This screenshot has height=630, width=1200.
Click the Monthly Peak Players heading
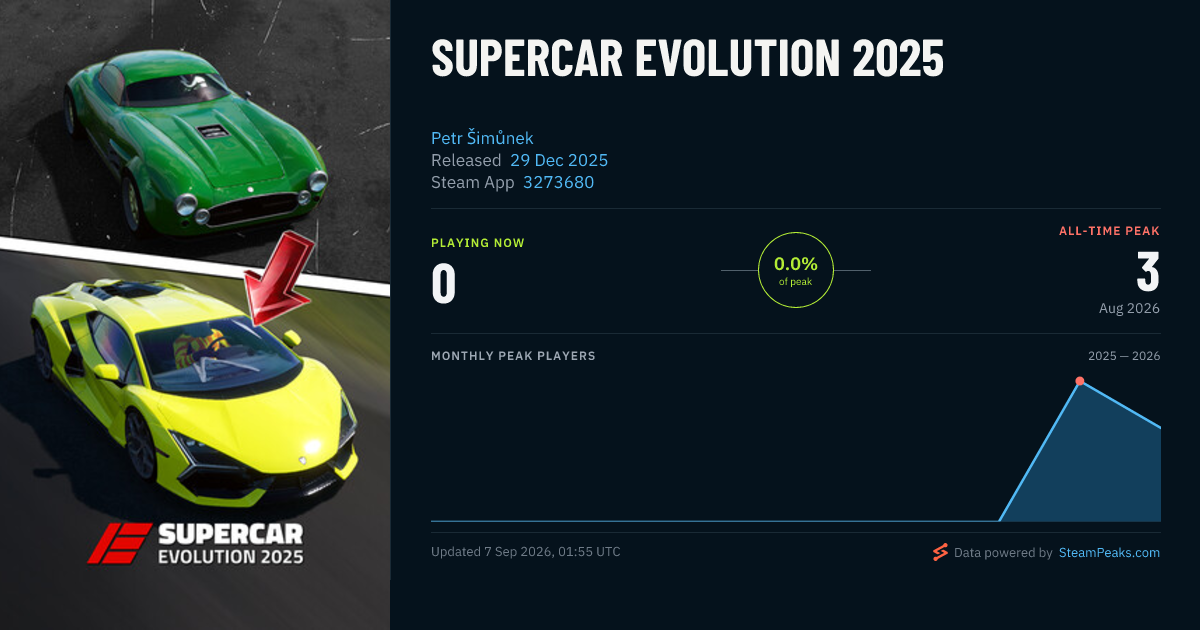[x=513, y=356]
